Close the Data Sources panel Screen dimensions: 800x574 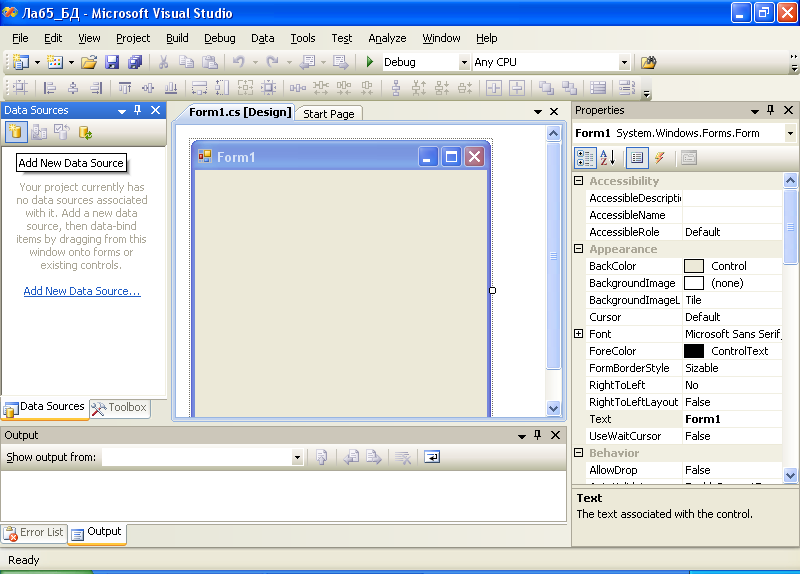[156, 110]
